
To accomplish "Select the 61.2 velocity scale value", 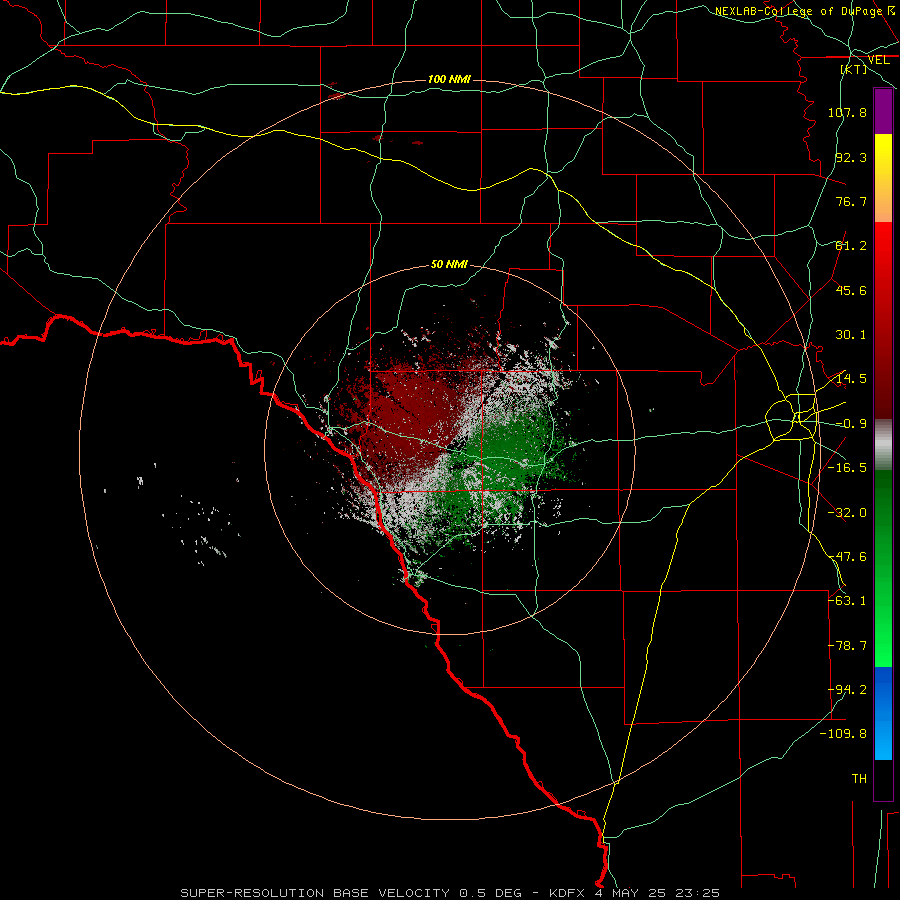I will click(x=851, y=246).
